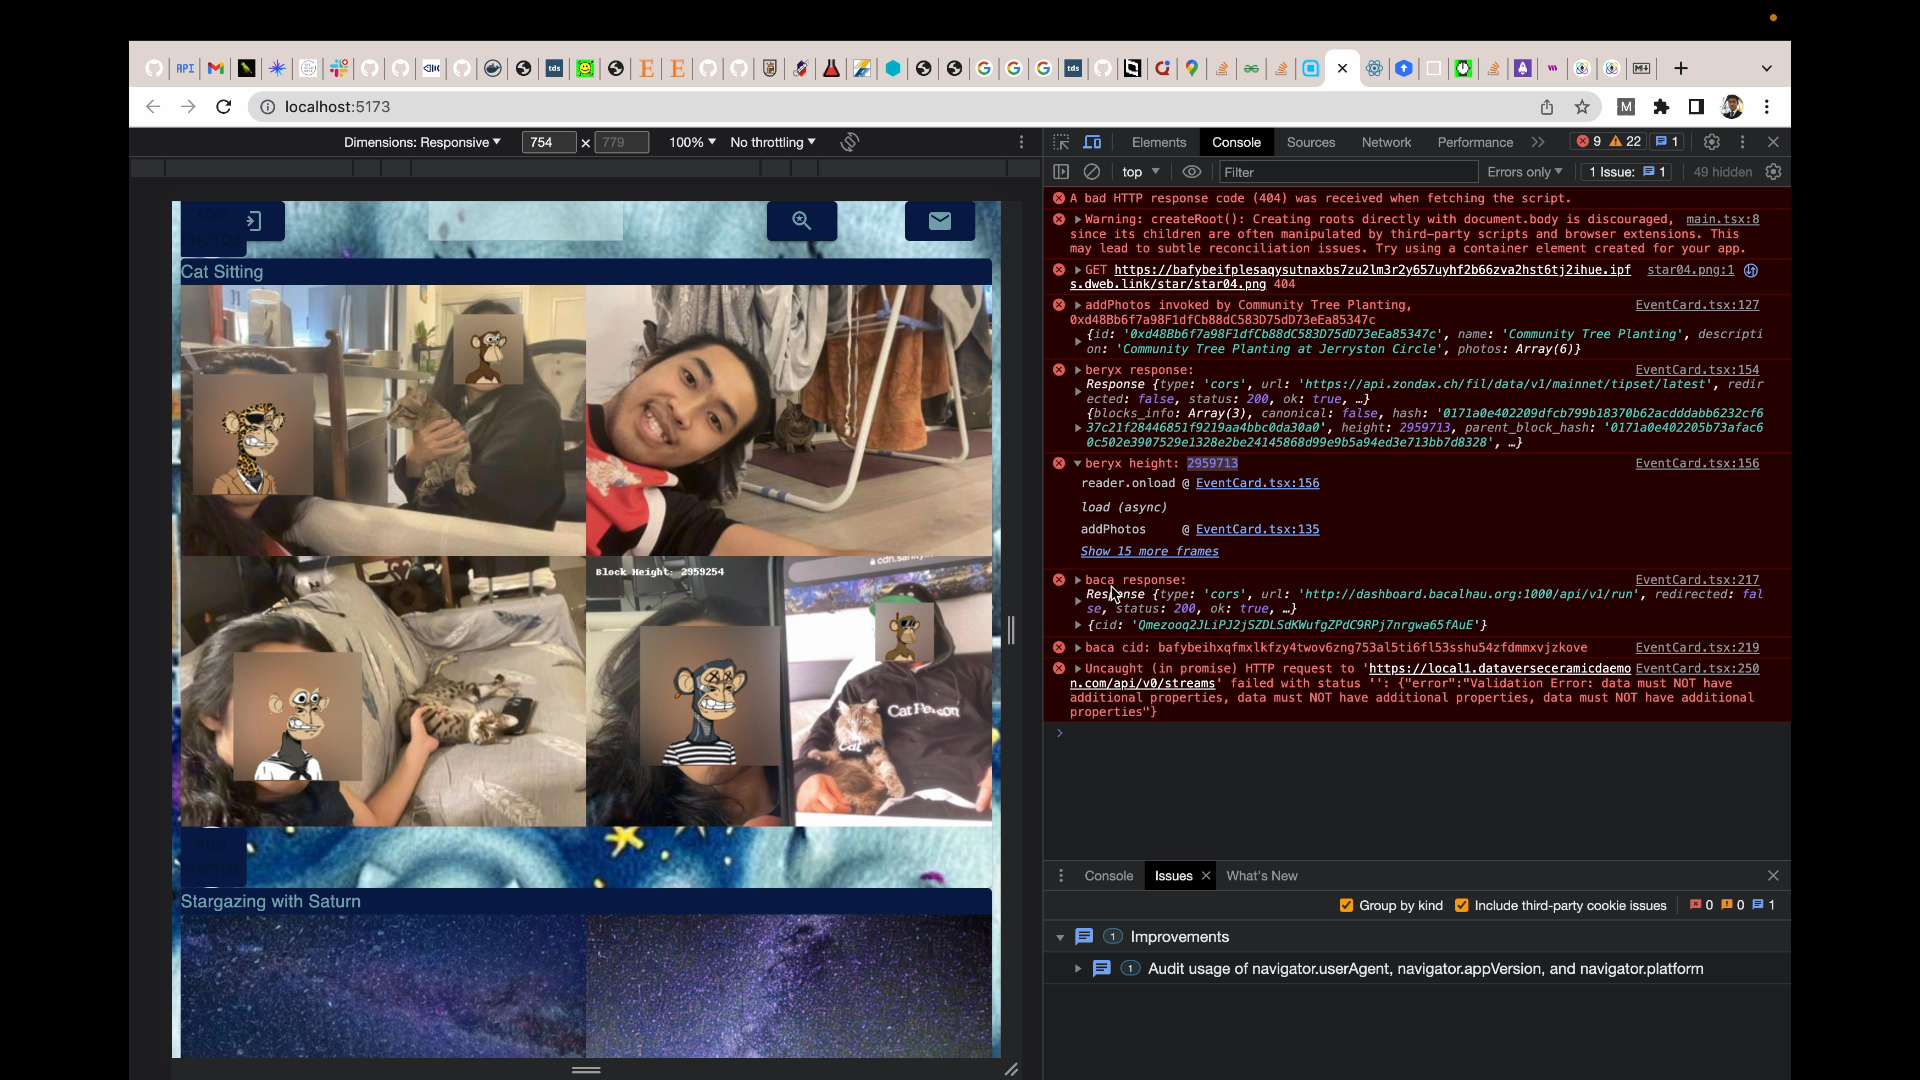
Task: Switch to the Elements tab
Action: pos(1159,142)
